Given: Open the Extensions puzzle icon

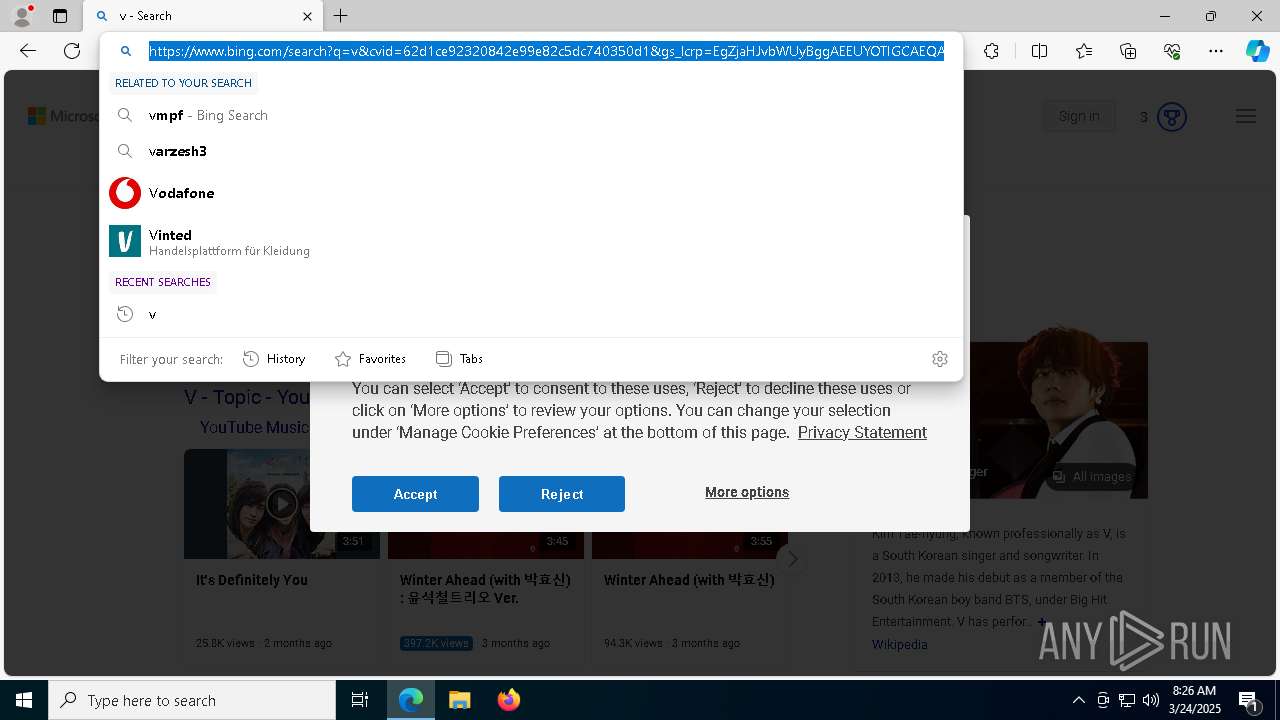Looking at the screenshot, I should (991, 51).
